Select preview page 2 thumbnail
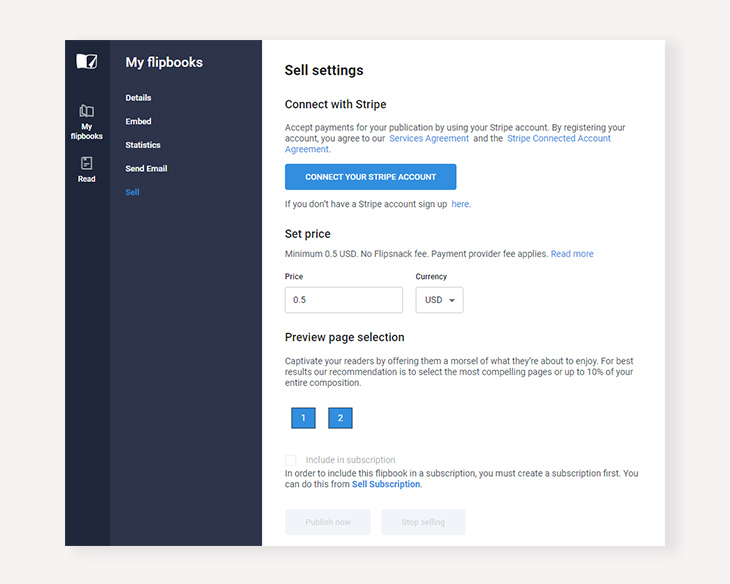Viewport: 730px width, 584px height. click(x=340, y=418)
